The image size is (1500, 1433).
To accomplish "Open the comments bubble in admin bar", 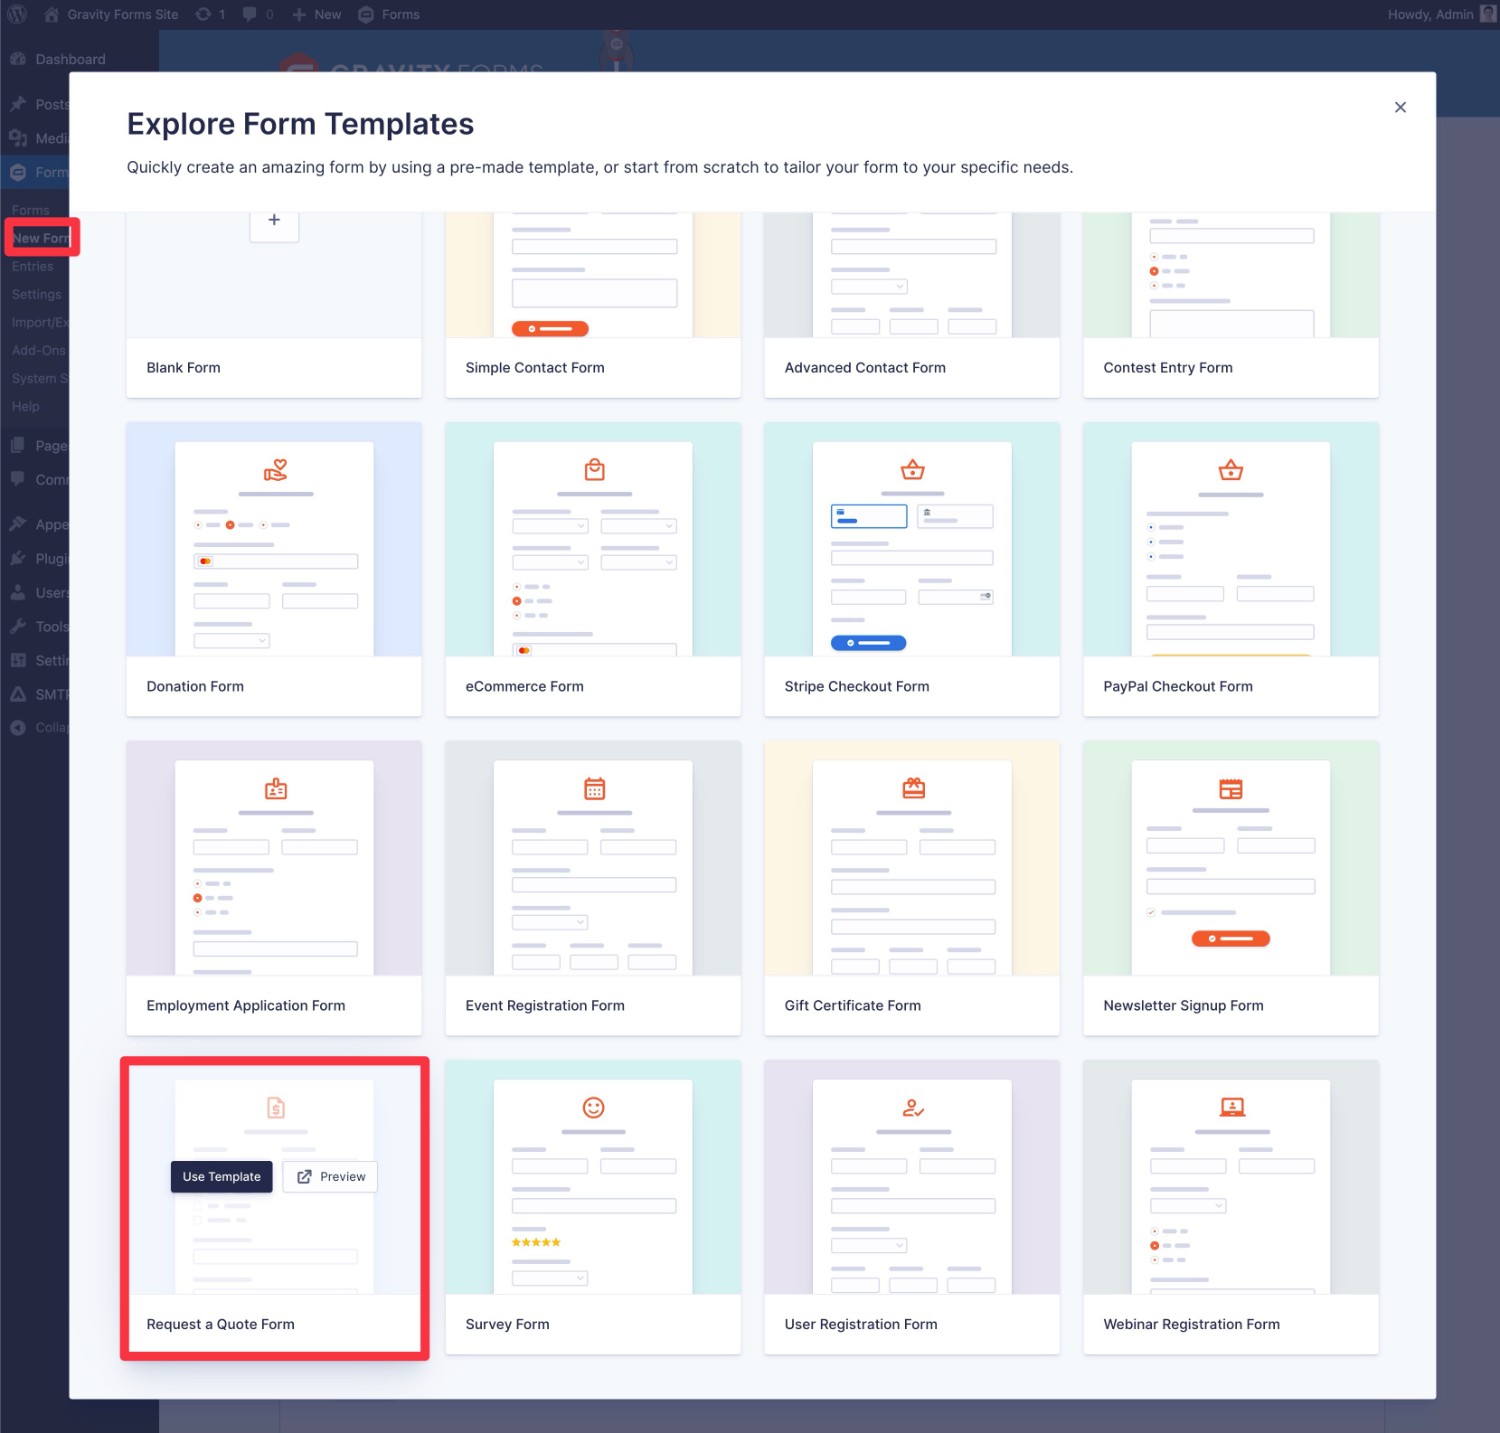I will pyautogui.click(x=258, y=14).
